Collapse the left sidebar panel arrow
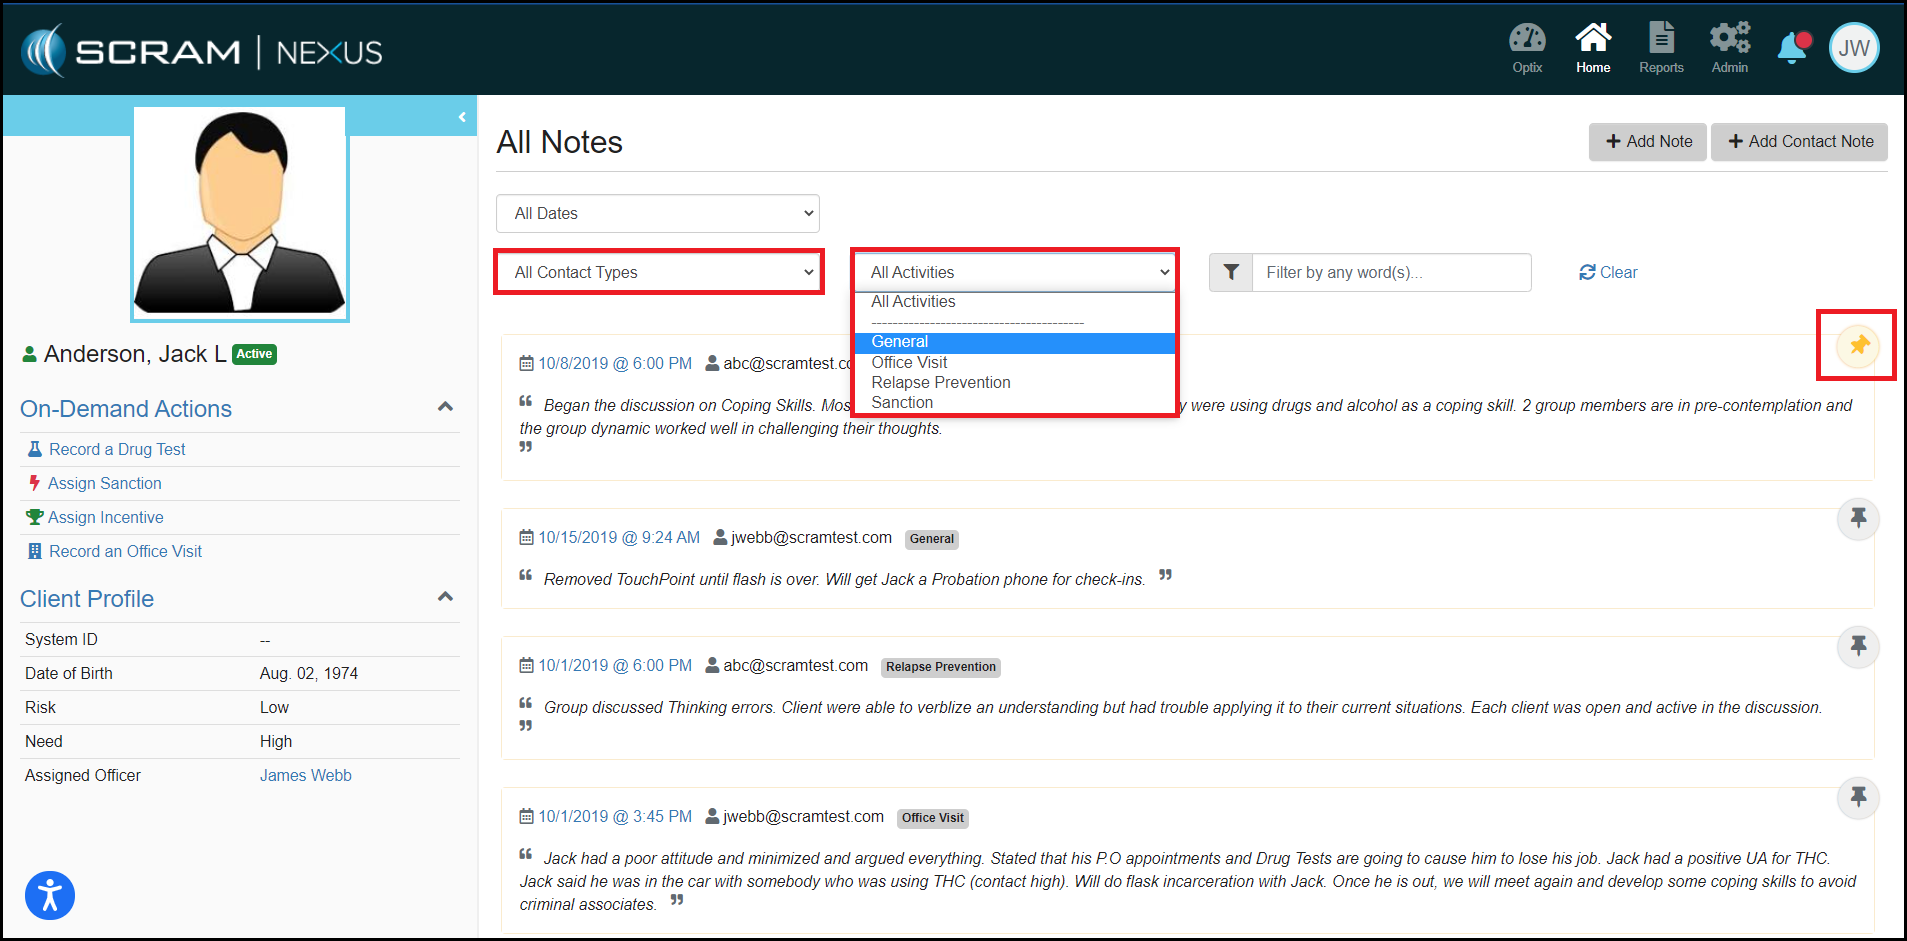The image size is (1907, 941). pyautogui.click(x=462, y=117)
